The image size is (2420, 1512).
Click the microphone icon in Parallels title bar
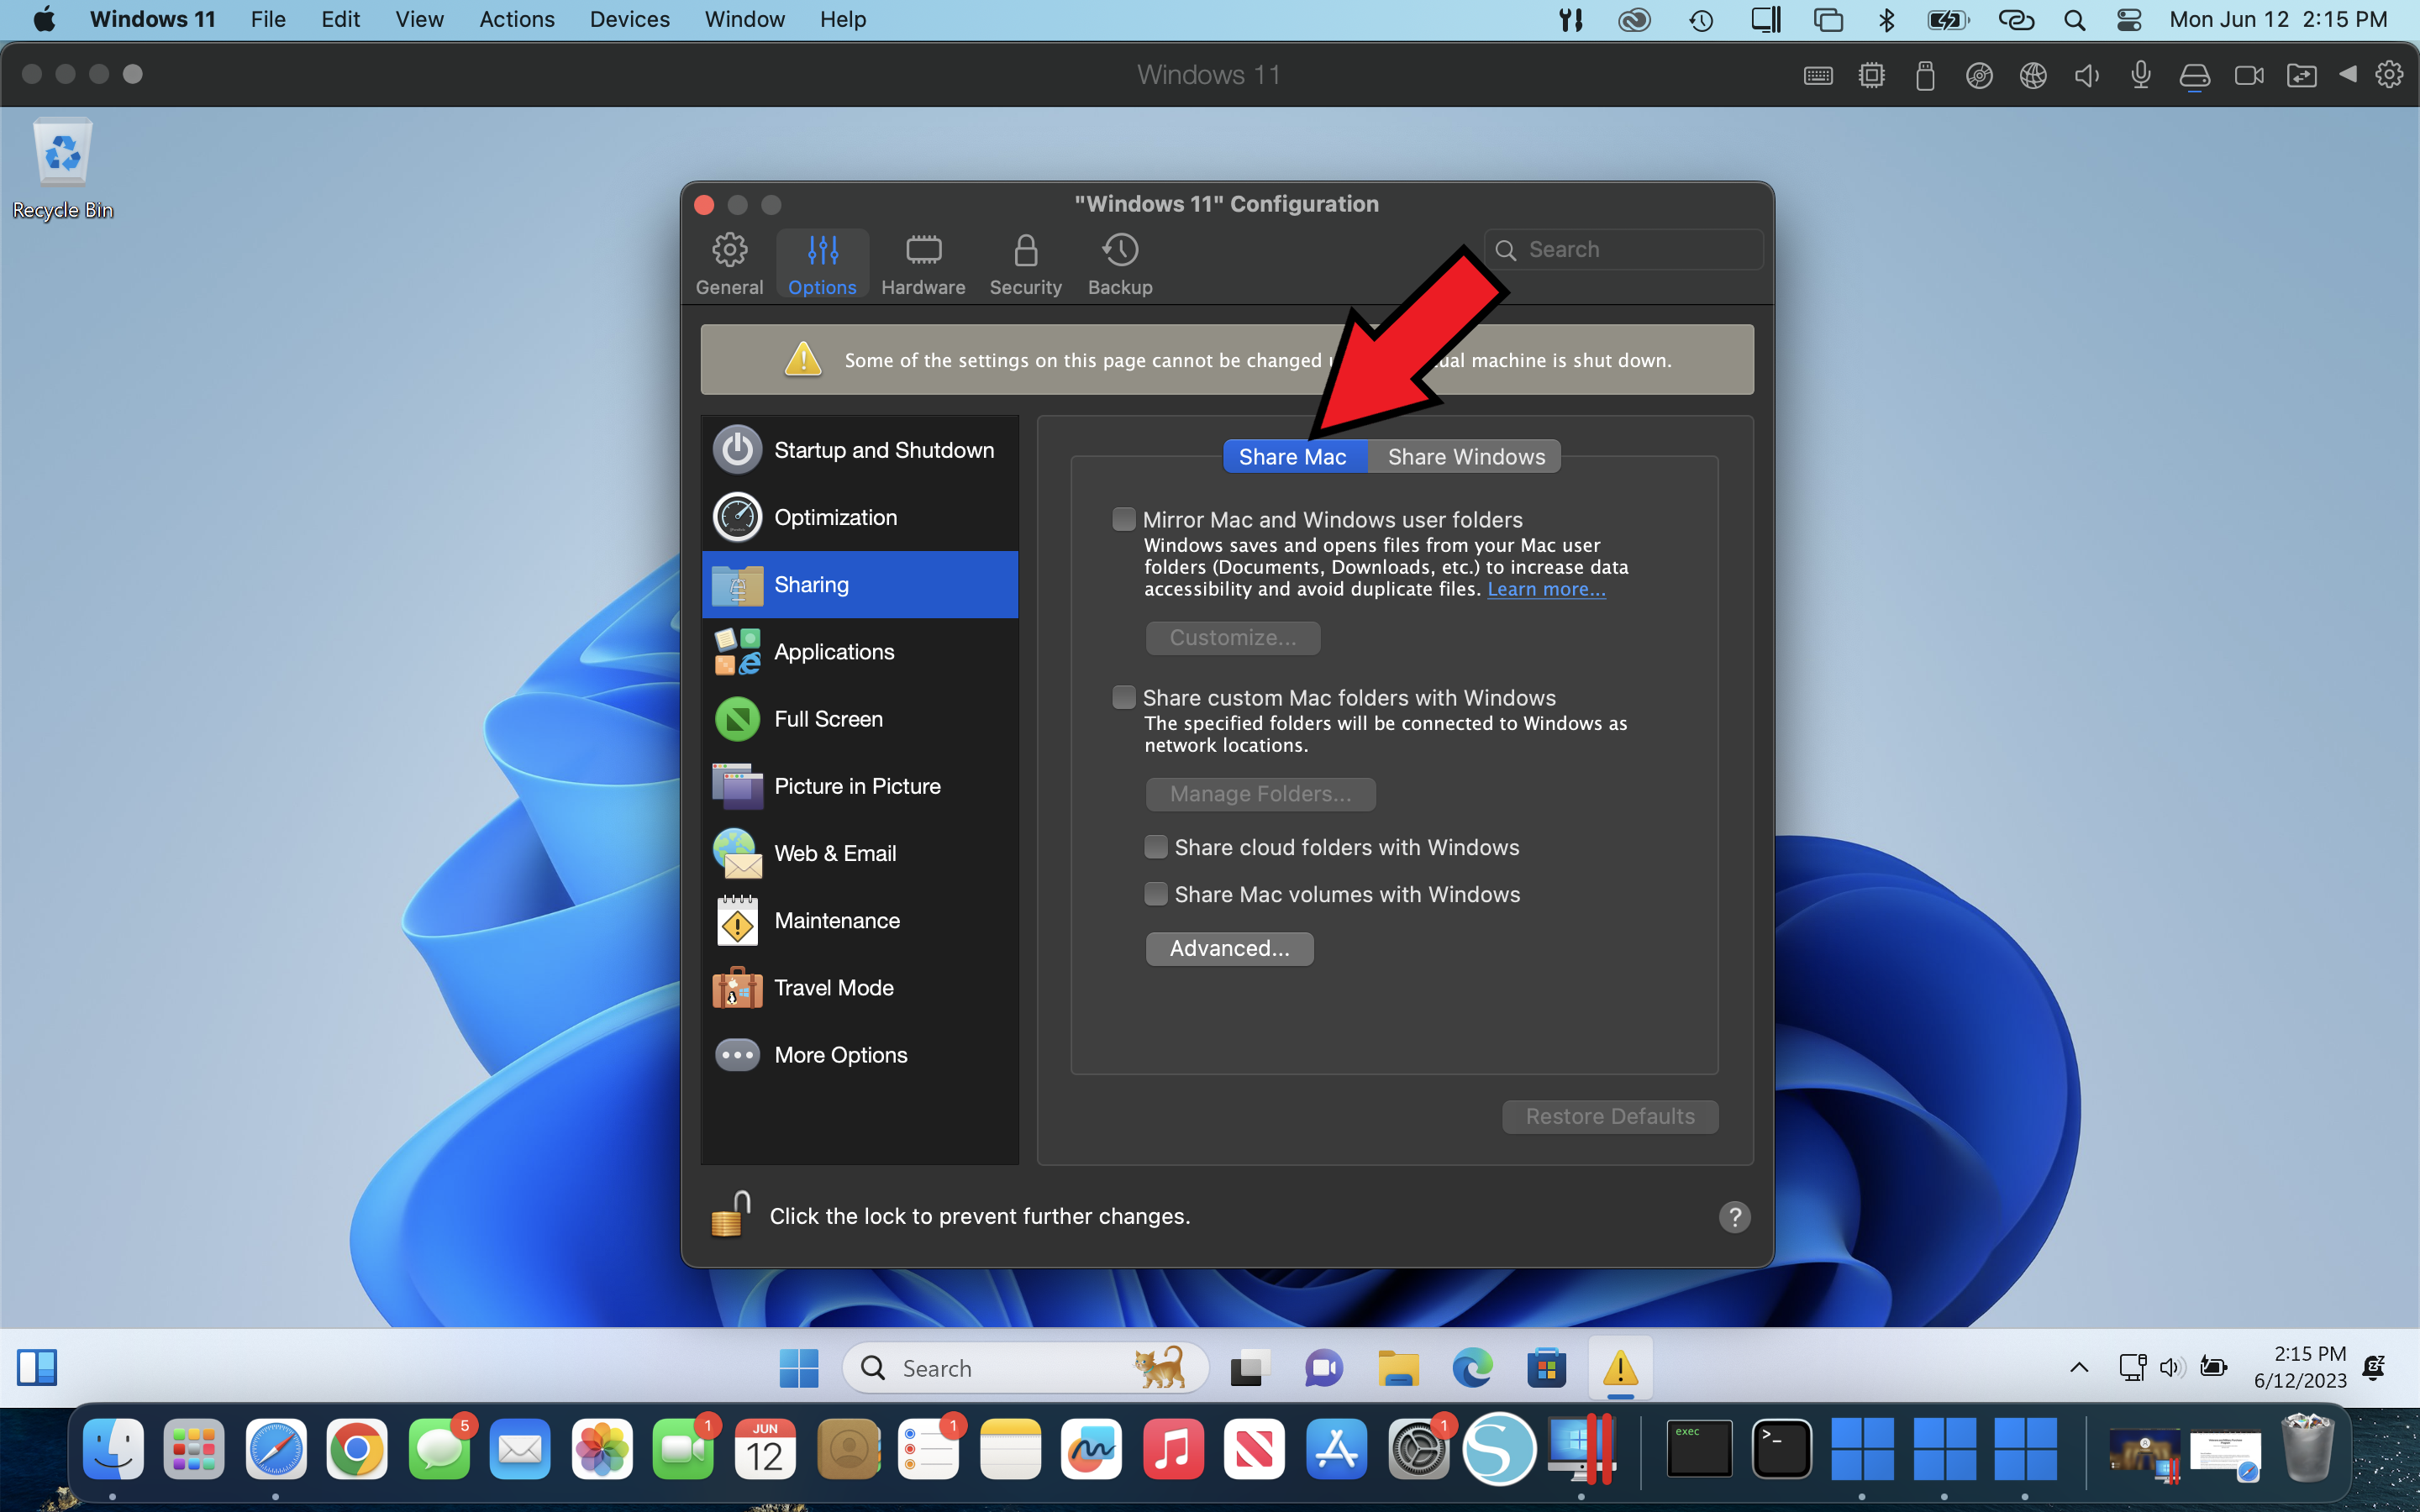point(2140,75)
